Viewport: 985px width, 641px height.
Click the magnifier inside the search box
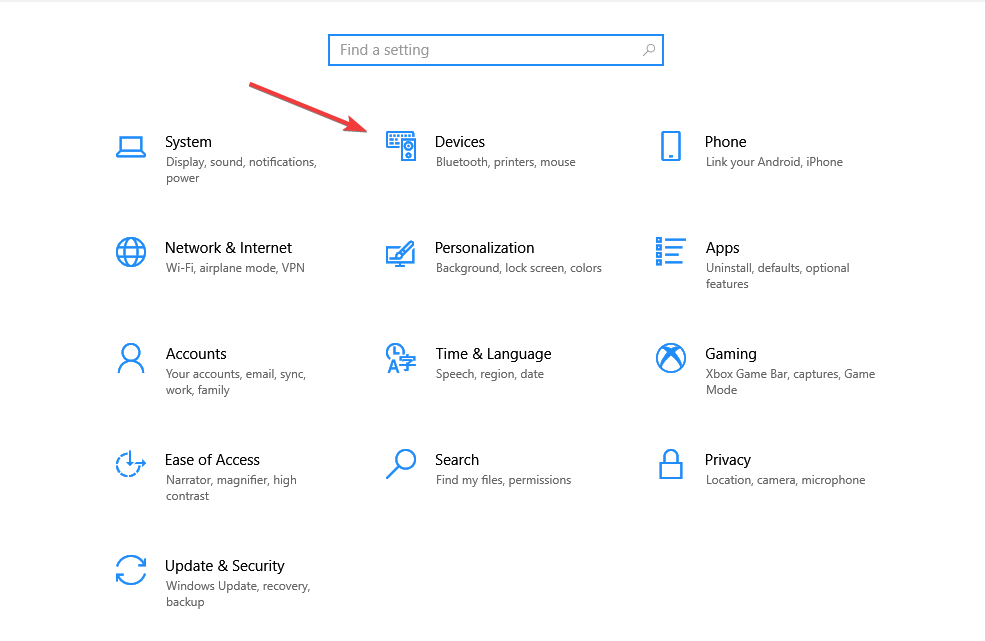(x=651, y=49)
